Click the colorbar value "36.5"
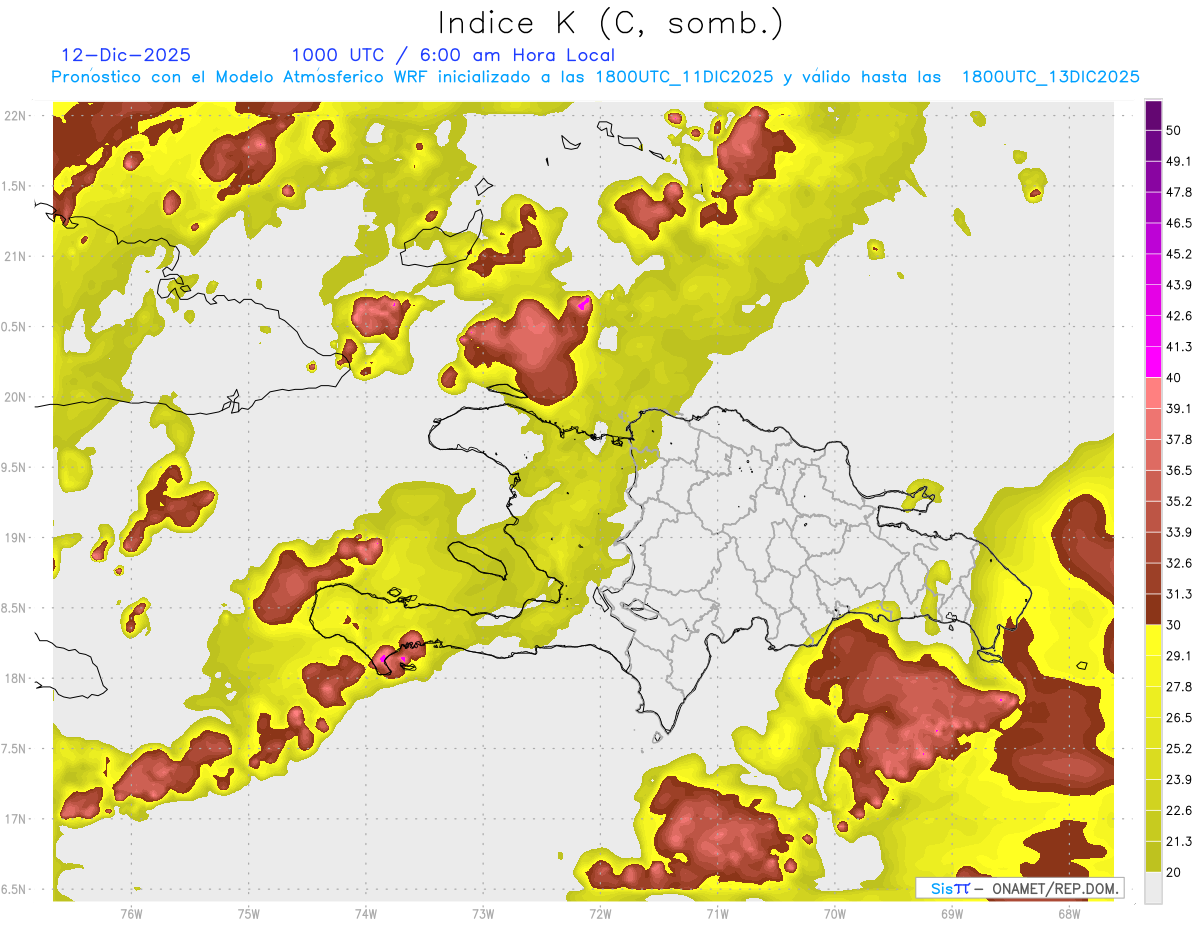 [x=1179, y=470]
